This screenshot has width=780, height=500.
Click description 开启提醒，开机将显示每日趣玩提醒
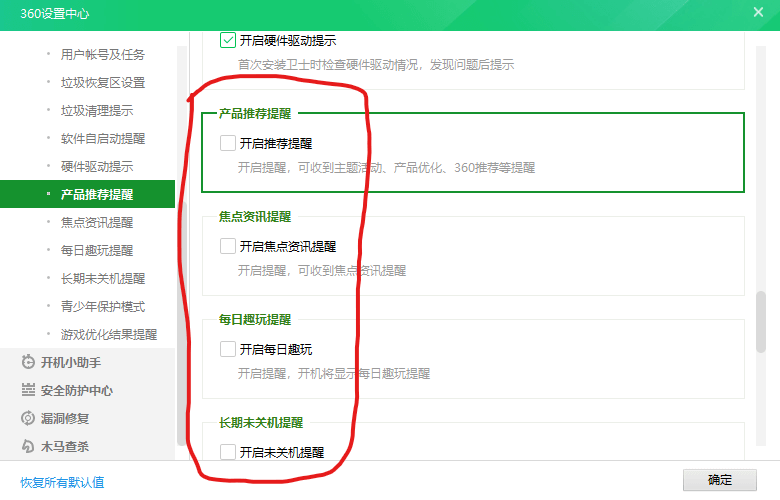(x=333, y=374)
